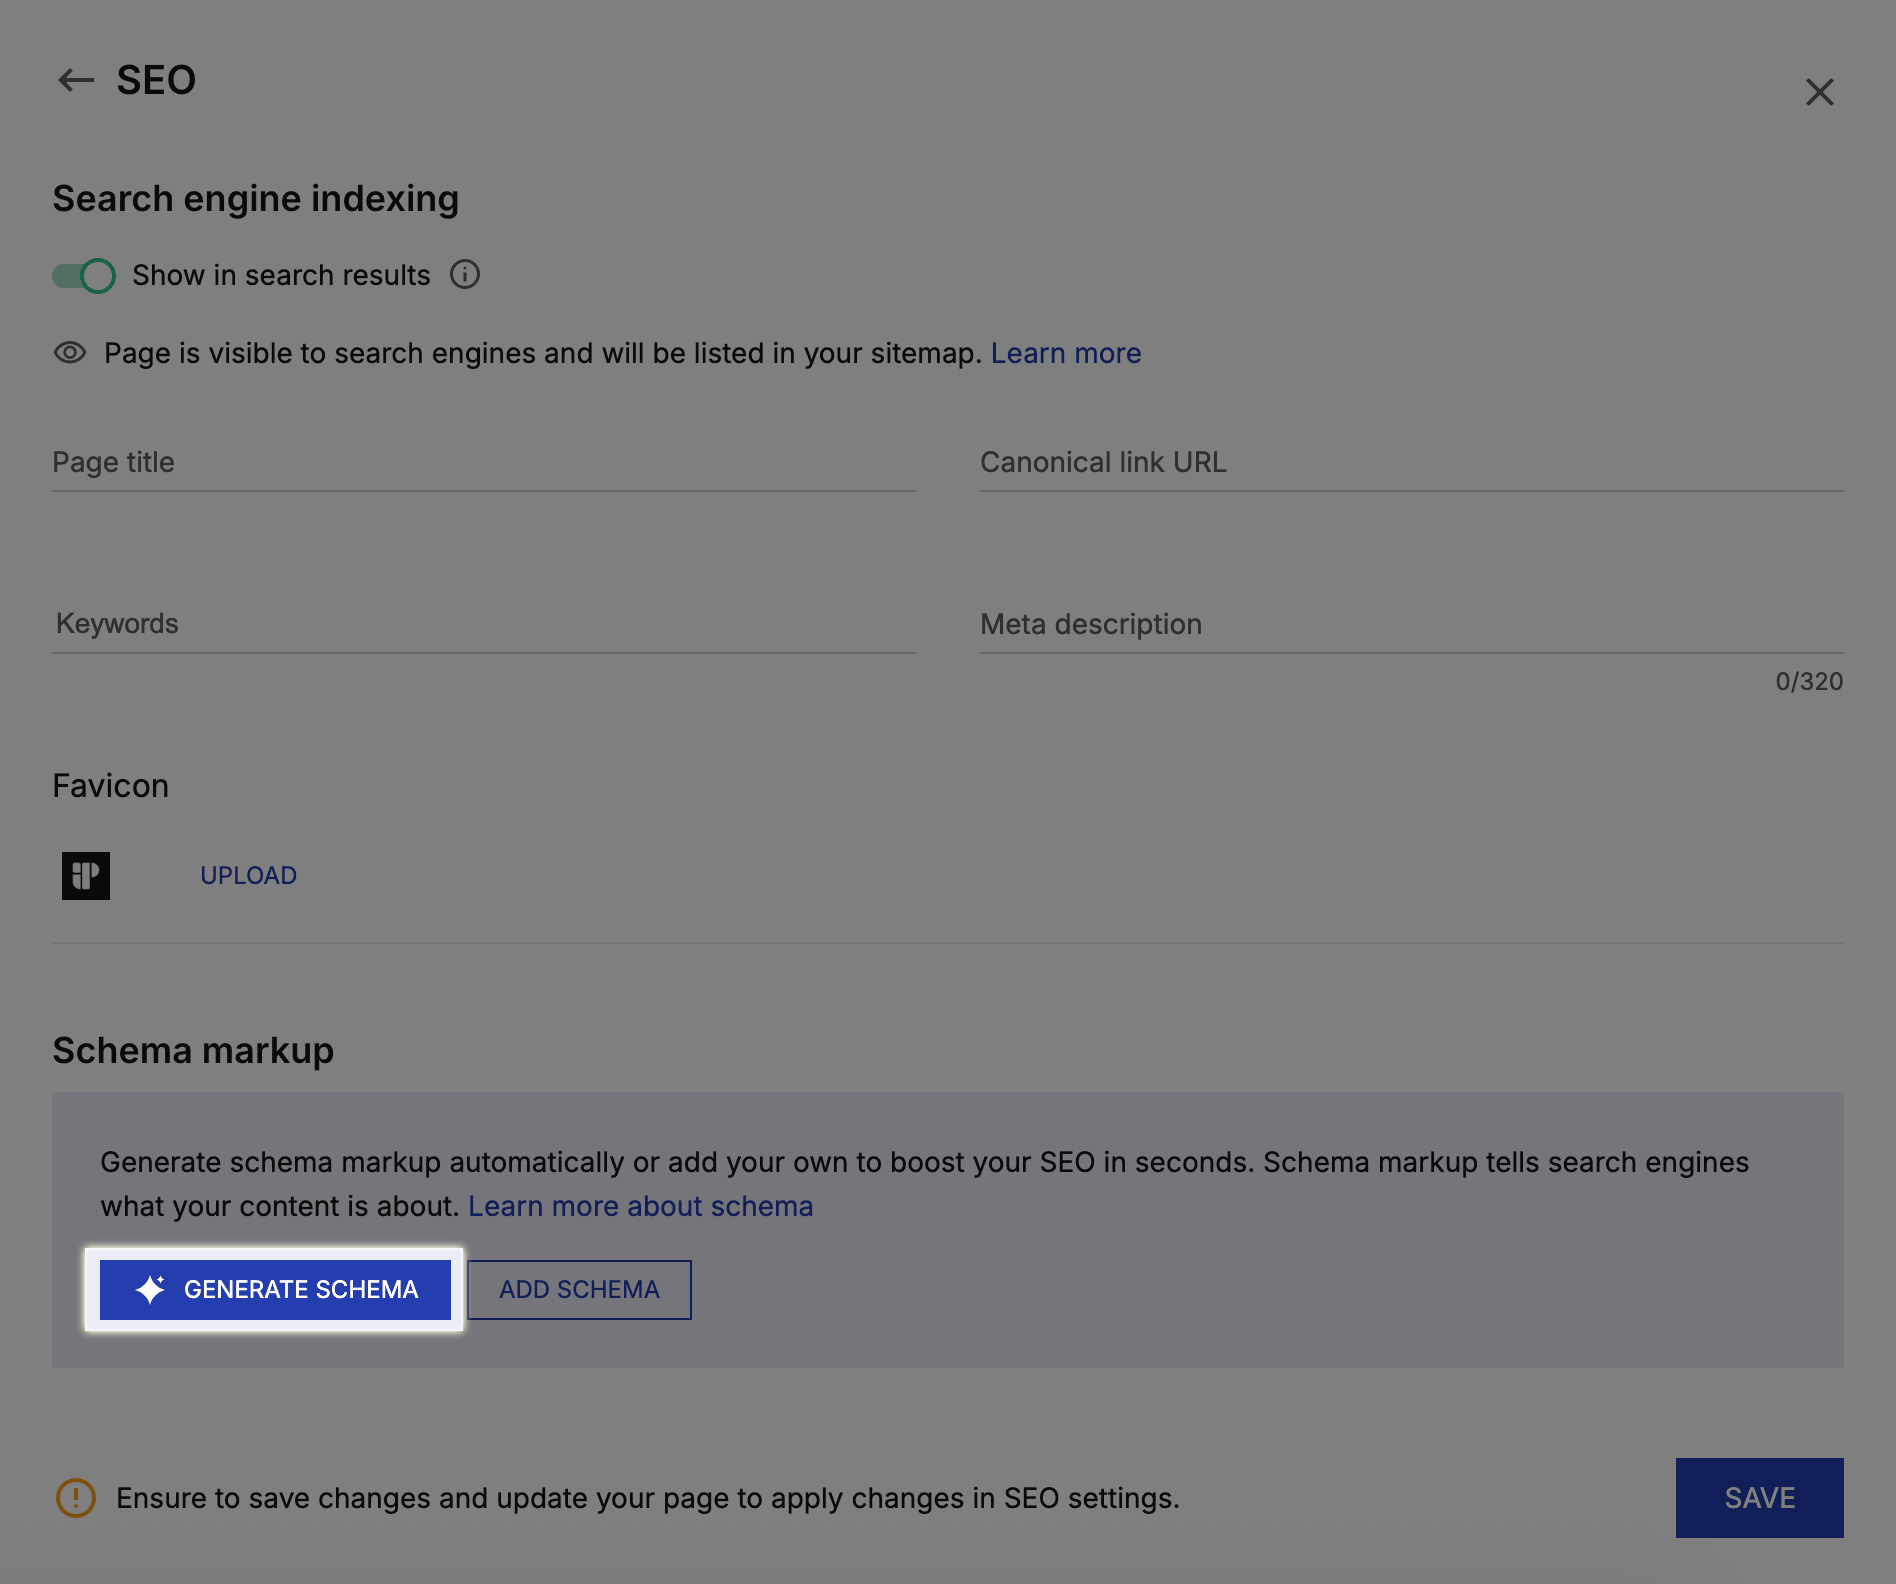Open the info tooltip next to search results toggle
Viewport: 1896px width, 1584px height.
[465, 275]
